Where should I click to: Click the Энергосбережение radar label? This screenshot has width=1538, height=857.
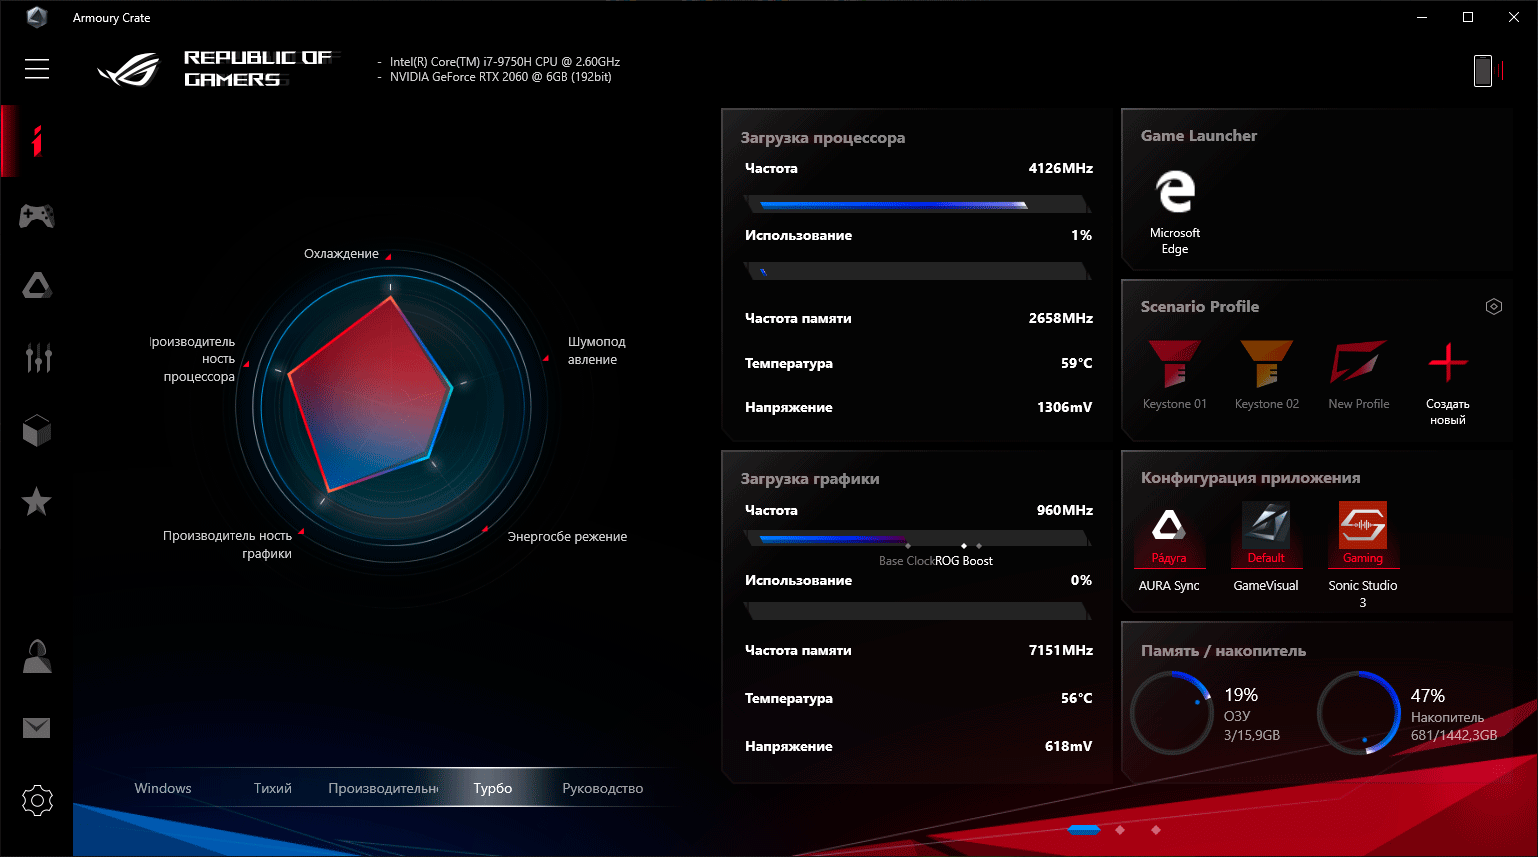[567, 537]
